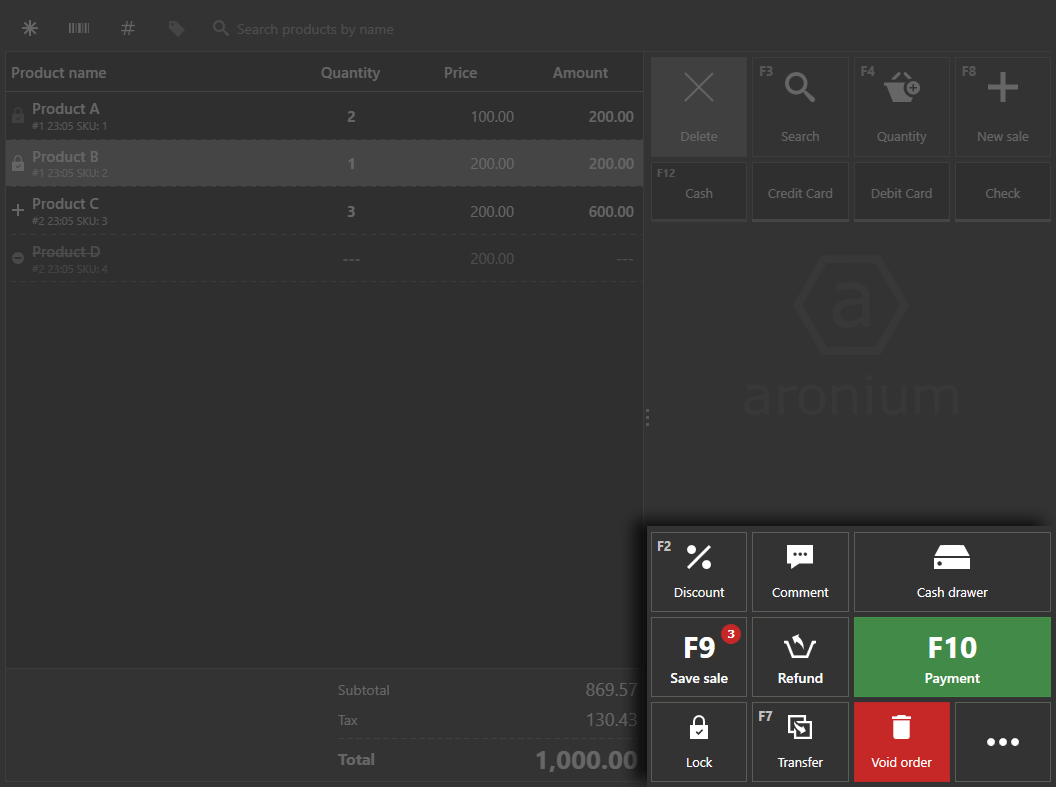The image size is (1056, 787).
Task: Open more options via the ellipsis button
Action: click(1002, 740)
